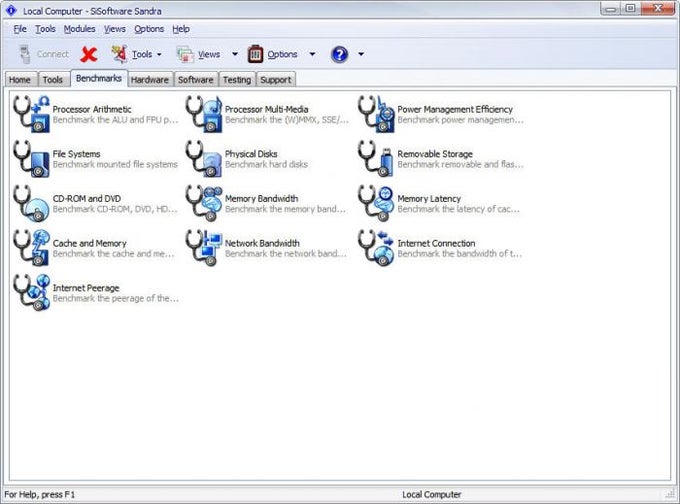
Task: Switch to the Tools tab
Action: 53,80
